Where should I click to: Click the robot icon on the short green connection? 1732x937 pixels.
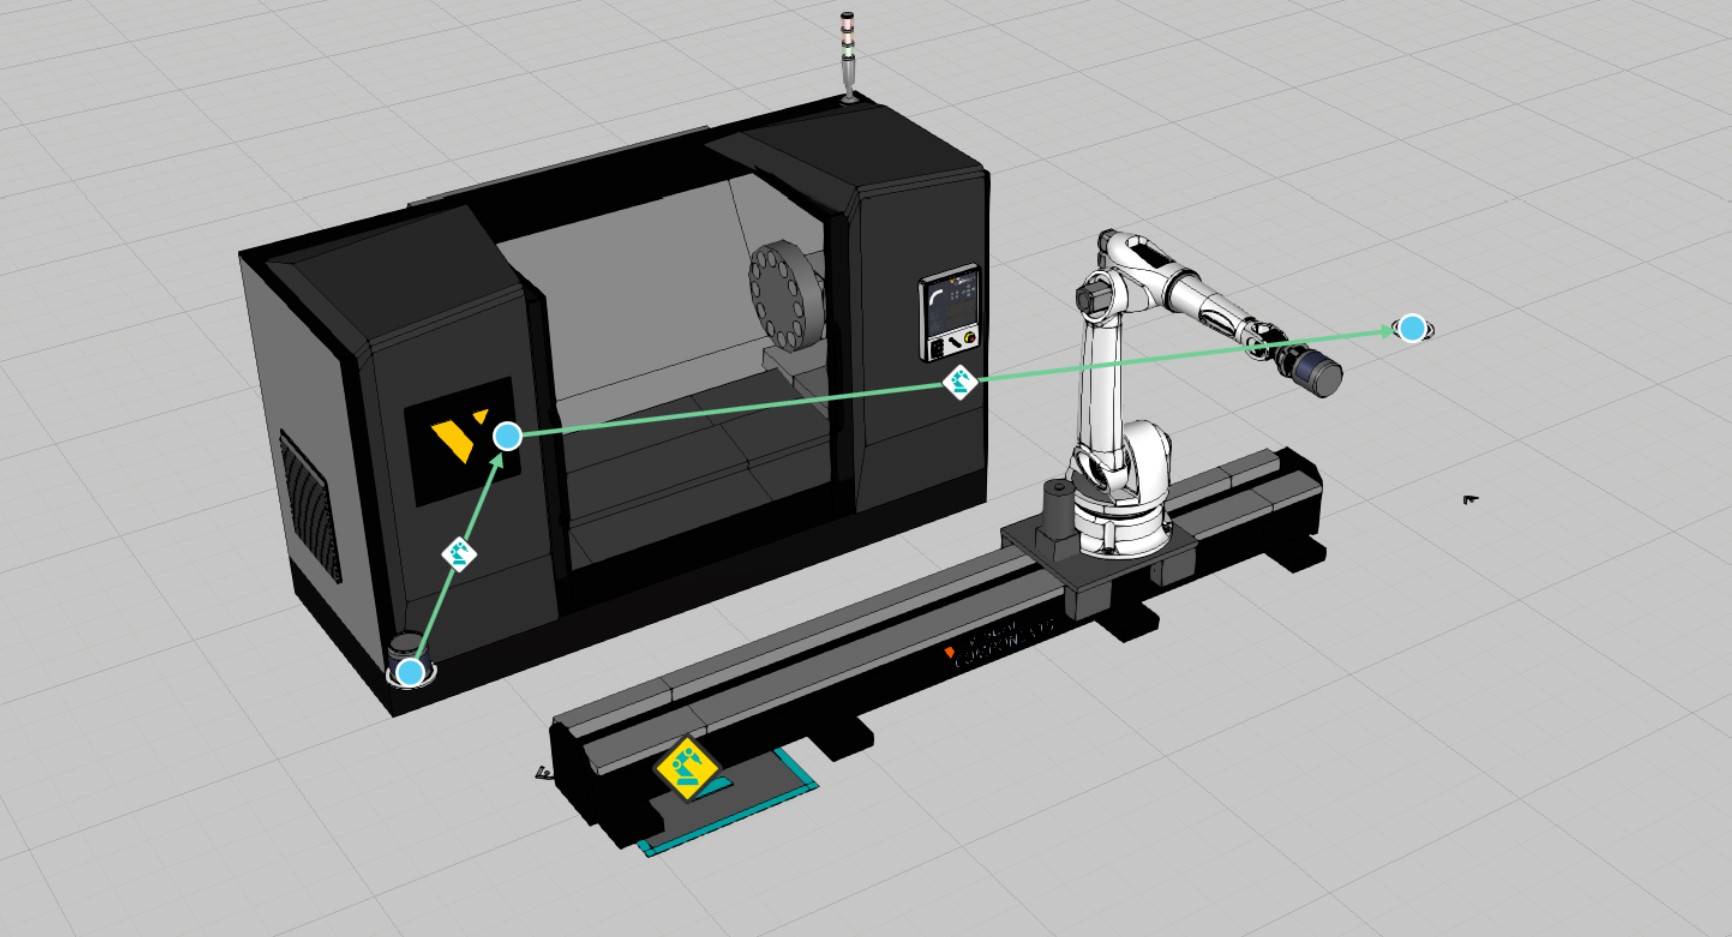click(459, 553)
